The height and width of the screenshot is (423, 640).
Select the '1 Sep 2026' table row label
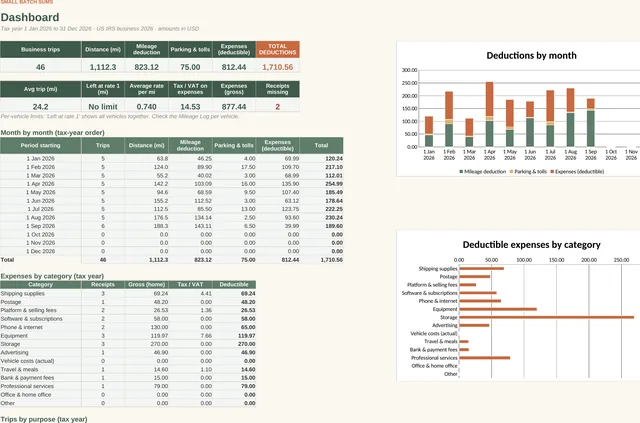tap(40, 226)
